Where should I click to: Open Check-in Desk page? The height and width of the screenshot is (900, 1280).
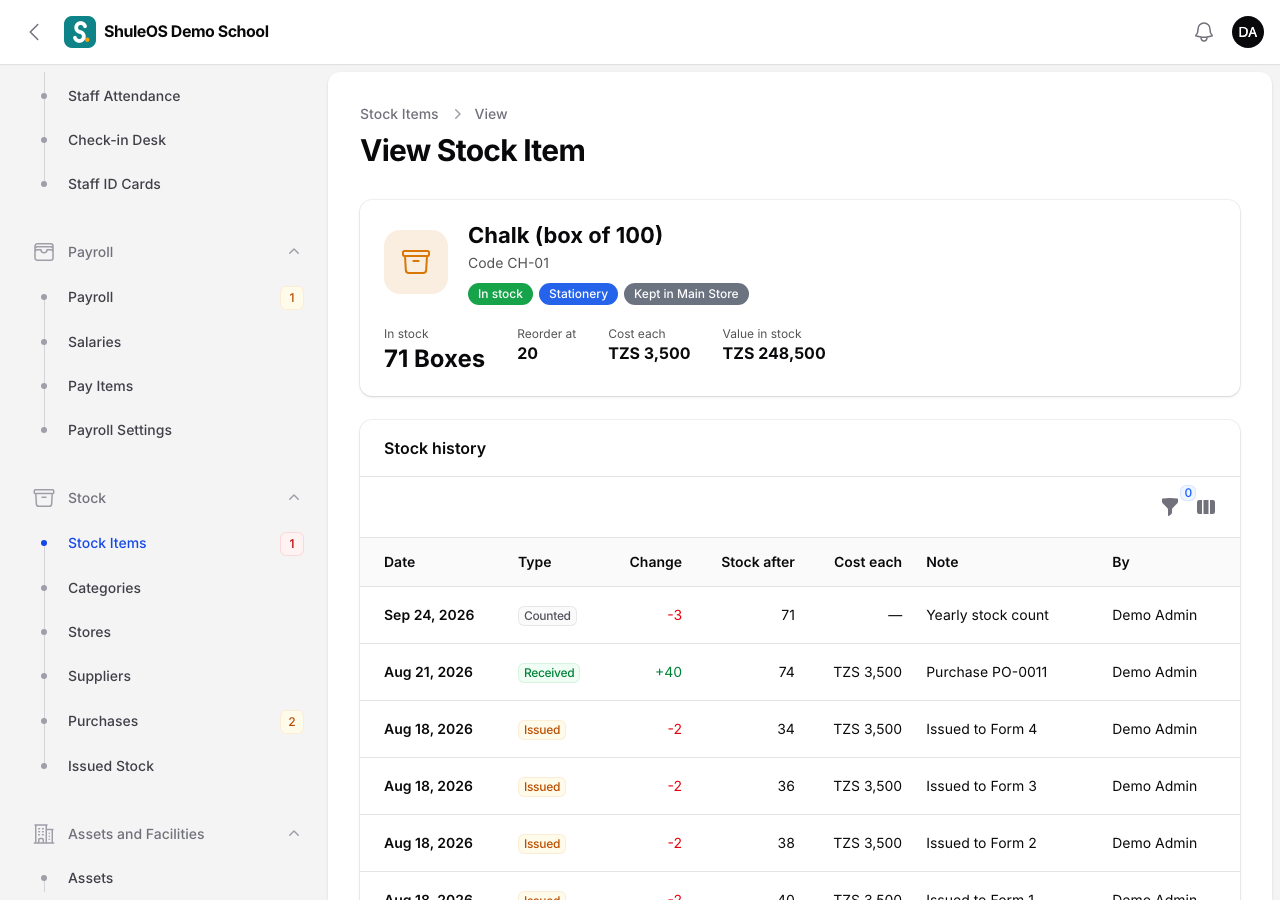(117, 140)
